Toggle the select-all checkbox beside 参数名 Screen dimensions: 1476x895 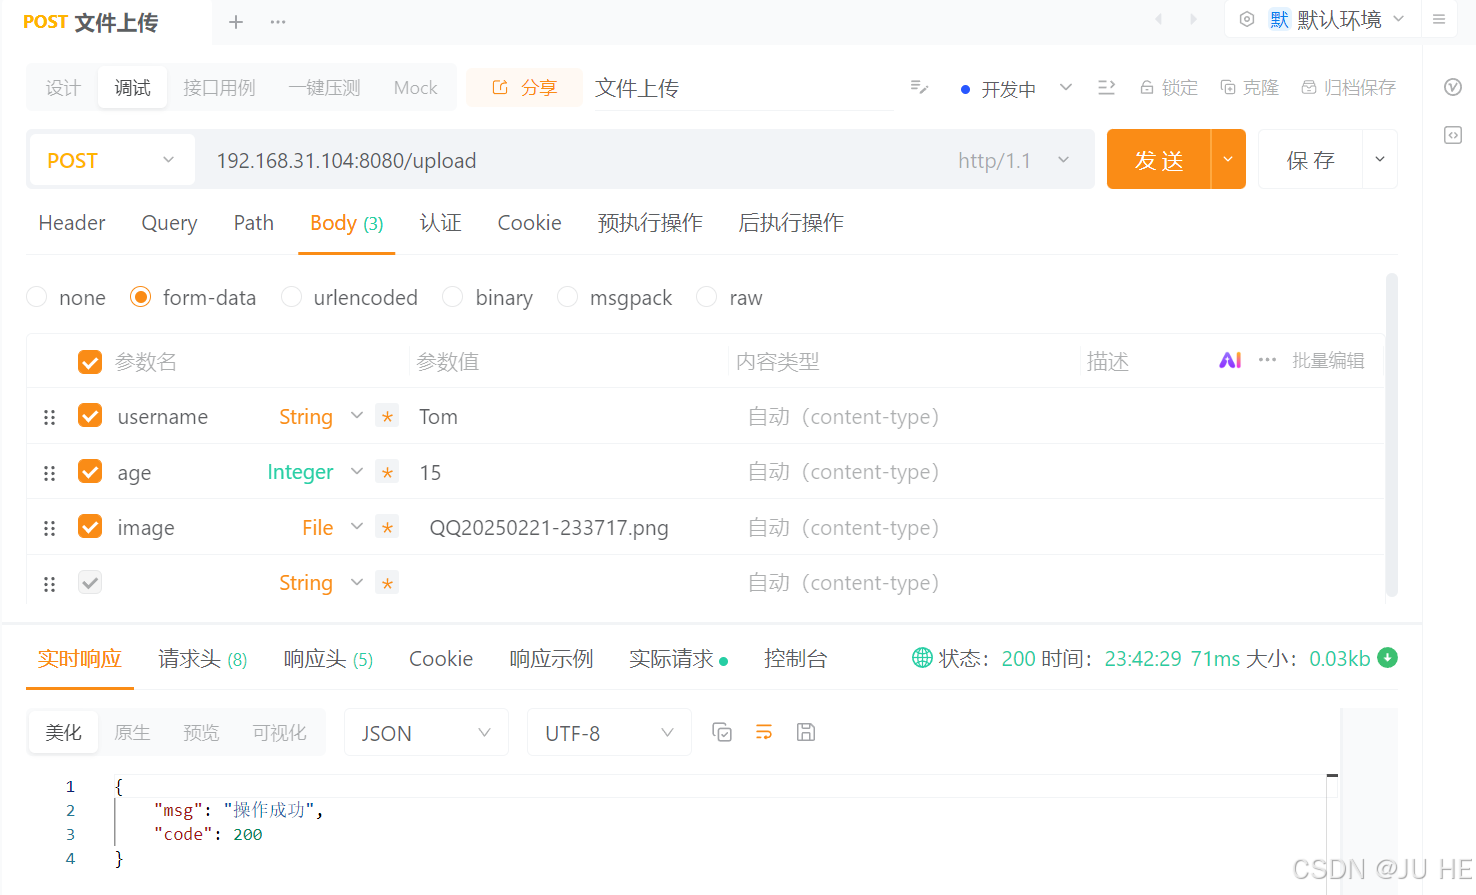click(90, 362)
